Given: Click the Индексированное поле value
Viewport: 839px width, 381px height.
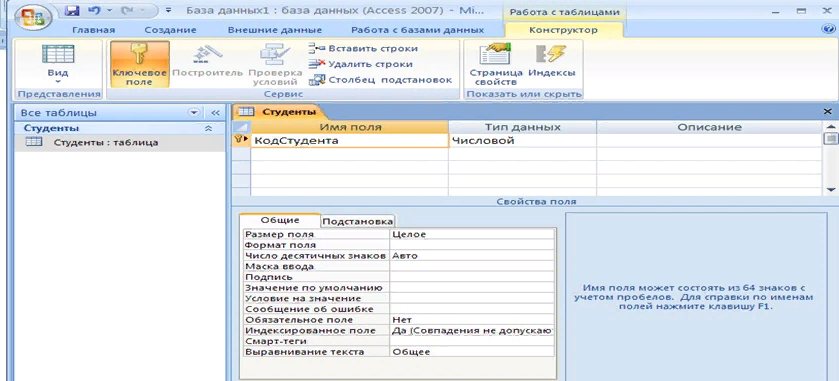Looking at the screenshot, I should 472,331.
